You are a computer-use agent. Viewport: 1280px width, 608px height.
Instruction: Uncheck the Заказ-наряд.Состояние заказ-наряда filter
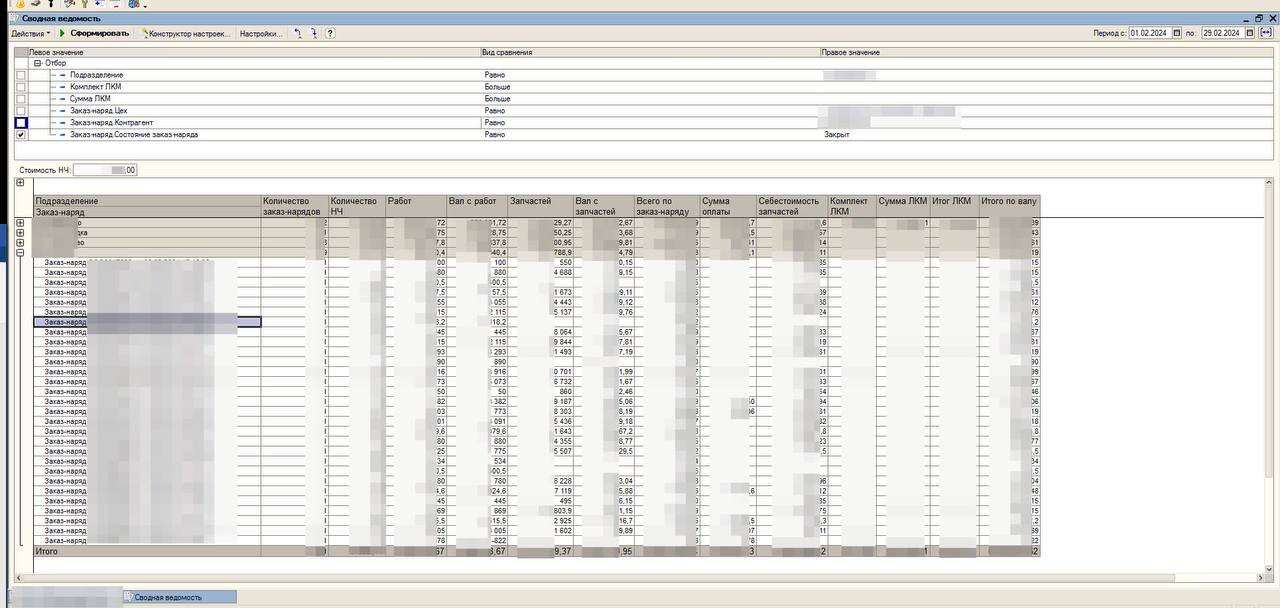click(21, 134)
